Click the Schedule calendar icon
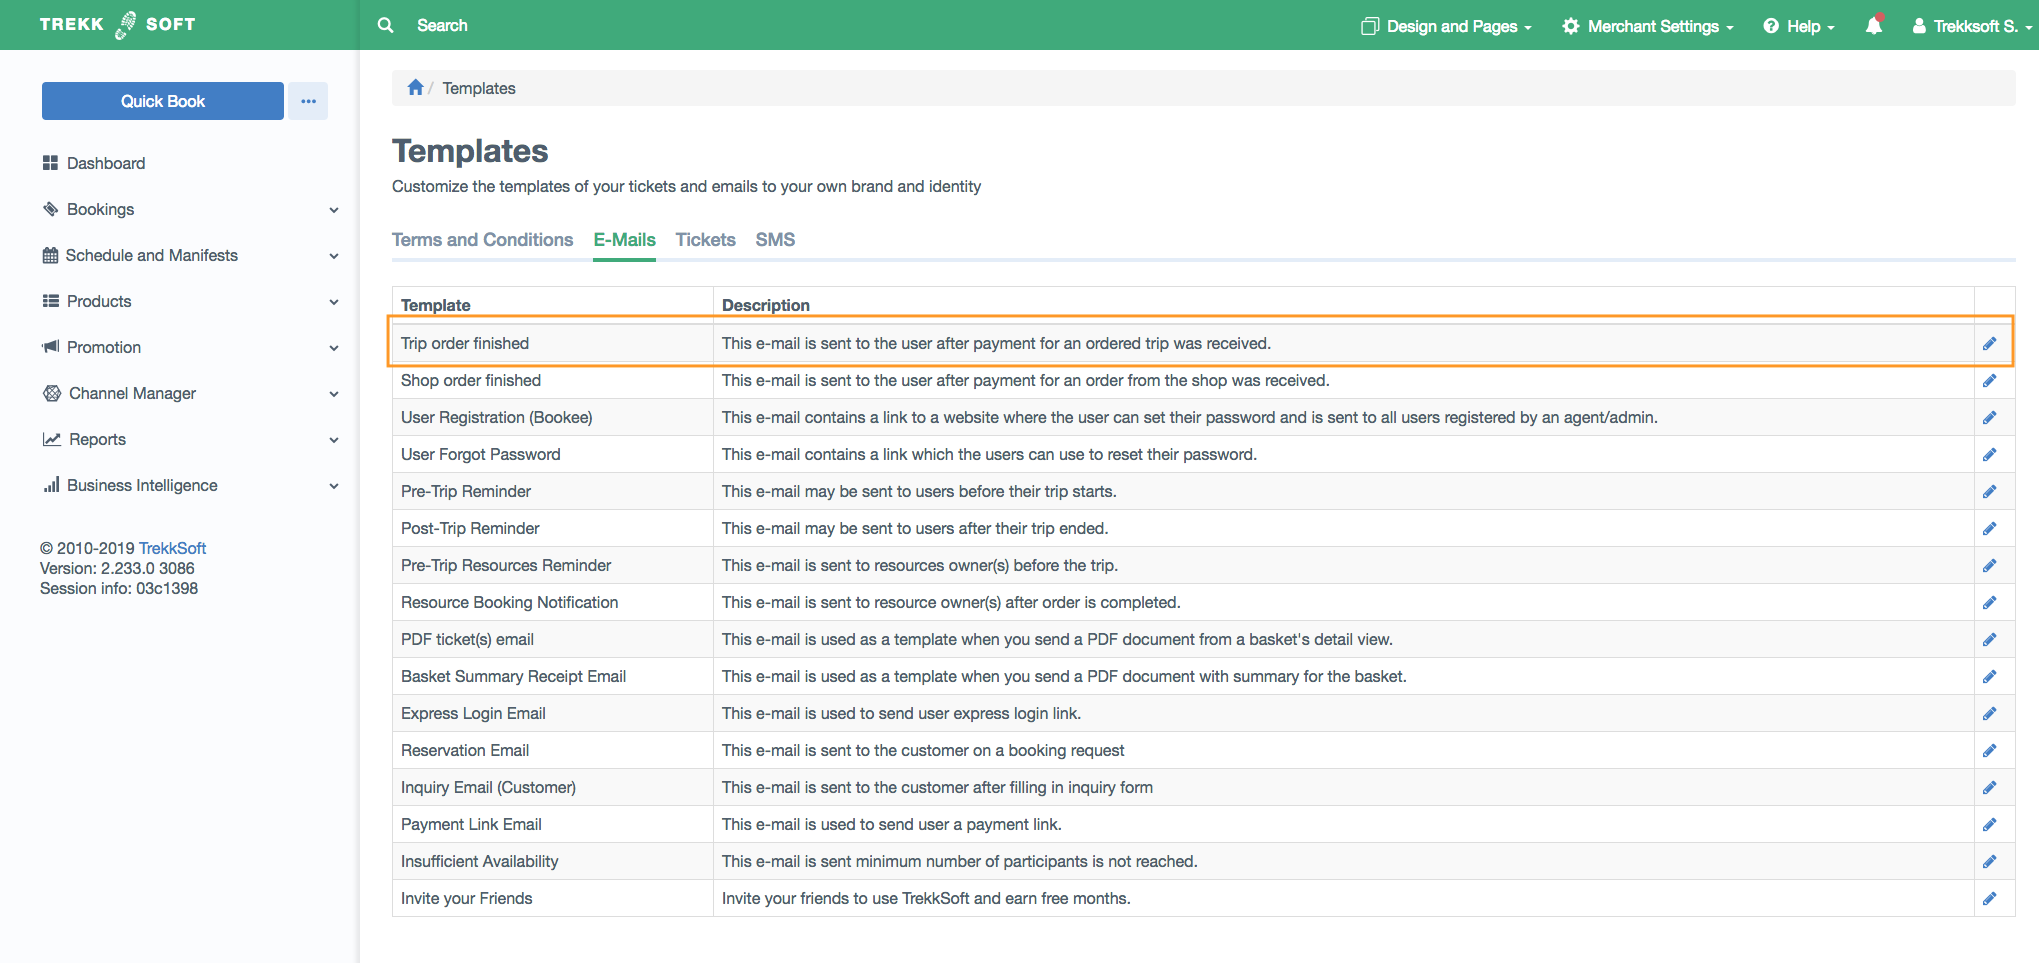The width and height of the screenshot is (2039, 963). pos(50,255)
